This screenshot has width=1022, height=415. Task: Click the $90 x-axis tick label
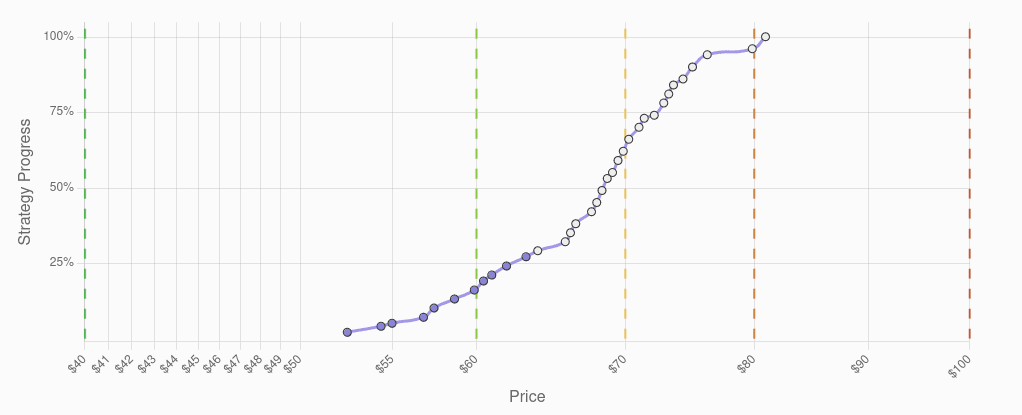[859, 366]
